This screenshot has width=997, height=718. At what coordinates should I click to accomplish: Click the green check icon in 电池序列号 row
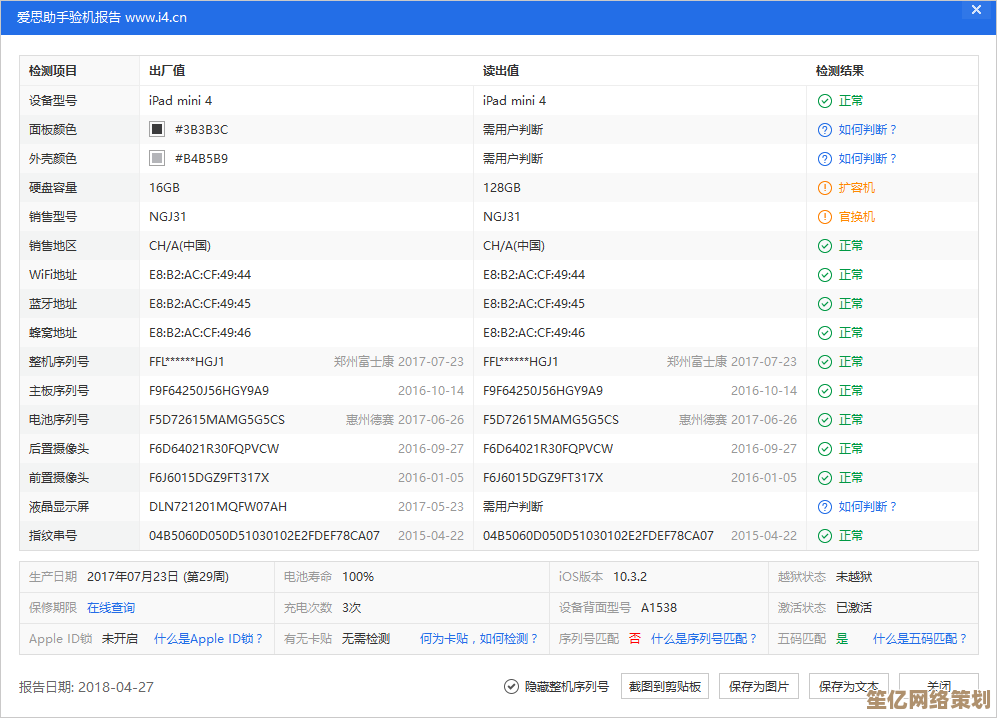coord(825,420)
